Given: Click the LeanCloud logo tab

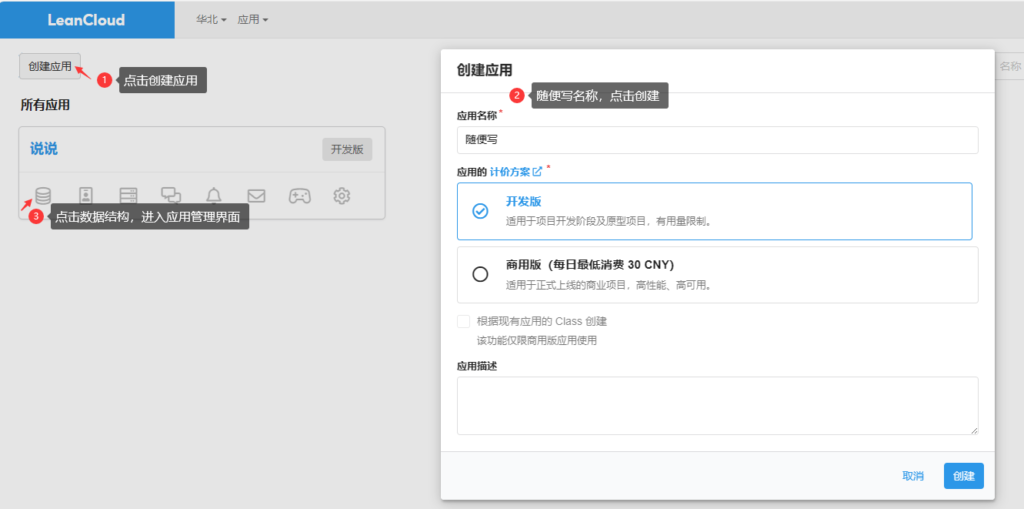Looking at the screenshot, I should point(86,19).
